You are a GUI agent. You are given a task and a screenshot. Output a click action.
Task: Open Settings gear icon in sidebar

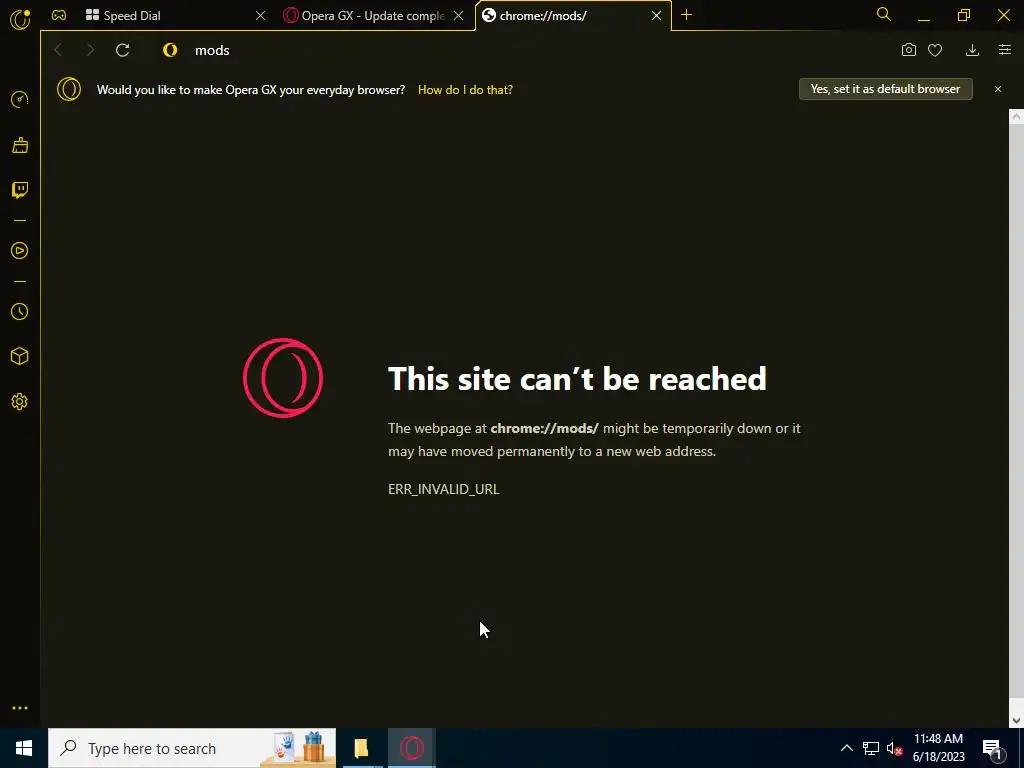point(20,402)
